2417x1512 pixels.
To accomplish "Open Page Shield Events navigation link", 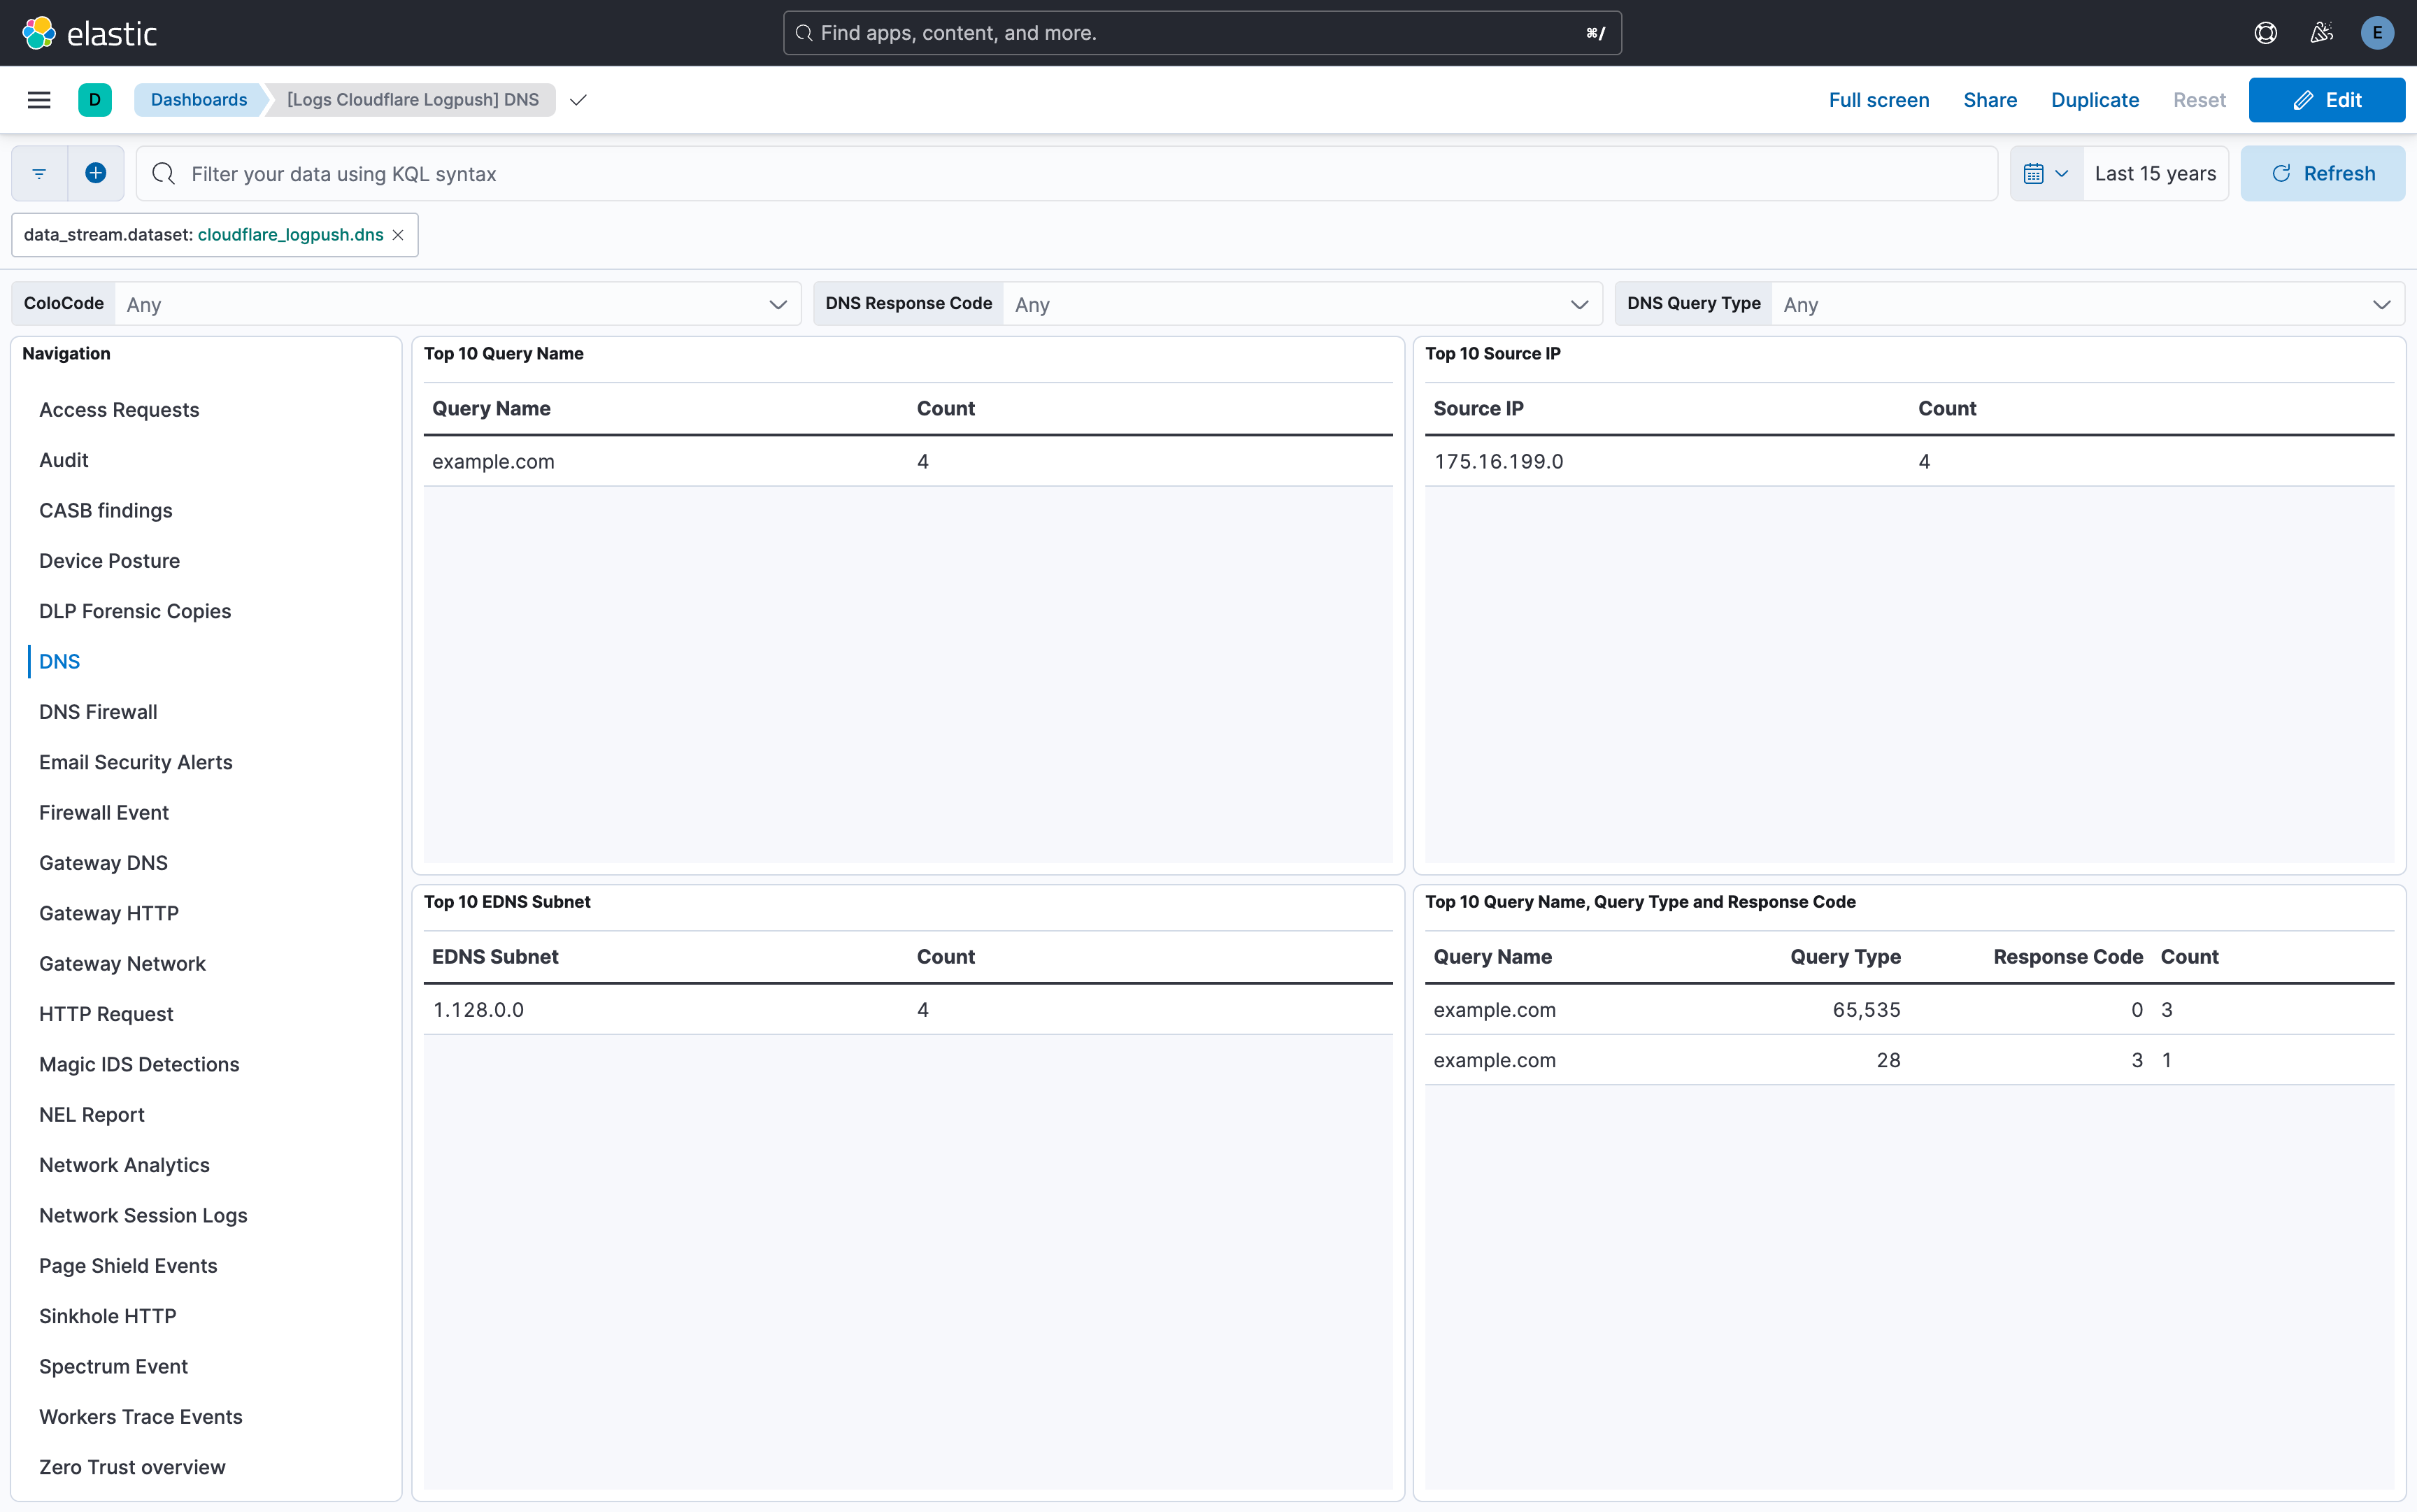I will tap(128, 1266).
